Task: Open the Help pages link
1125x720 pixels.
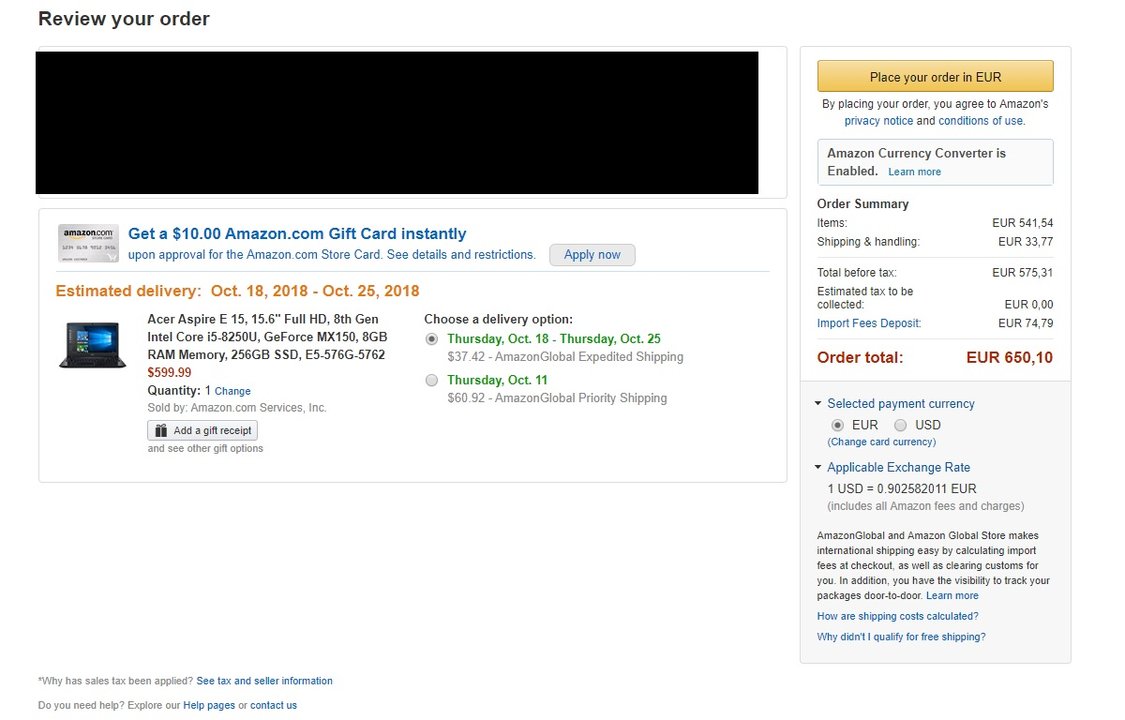Action: click(209, 706)
